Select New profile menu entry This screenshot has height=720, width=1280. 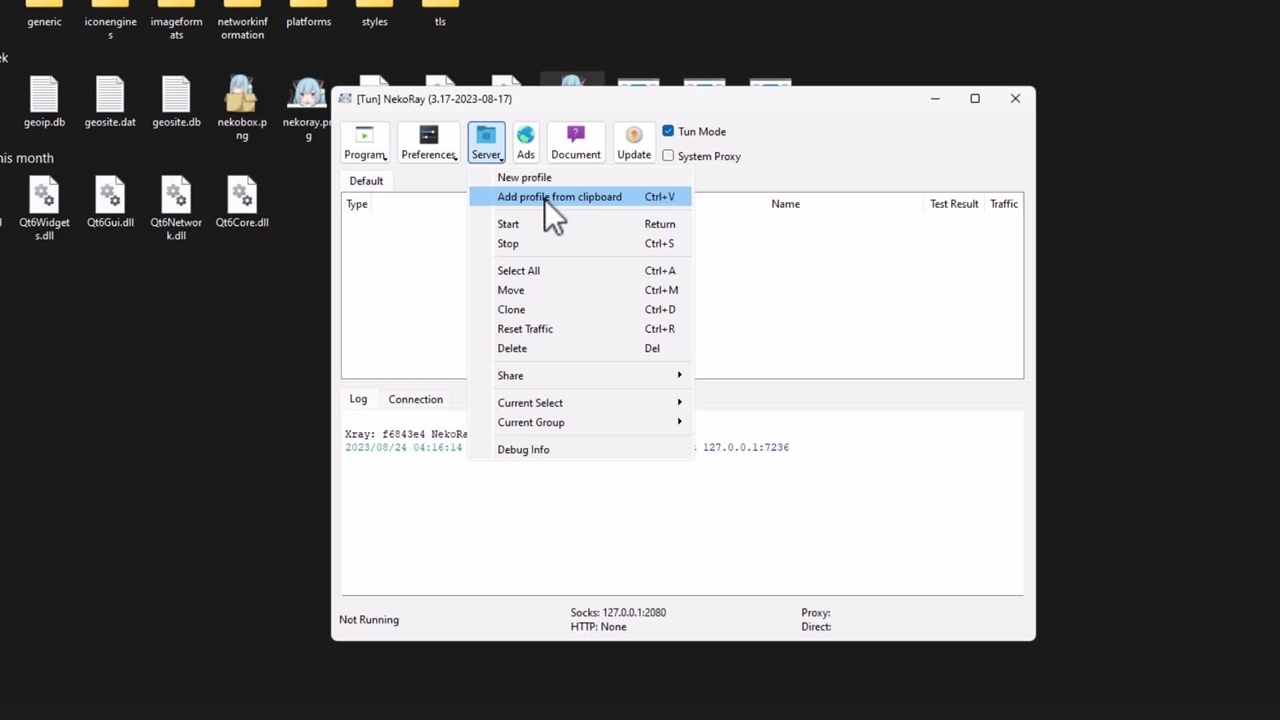pyautogui.click(x=524, y=177)
